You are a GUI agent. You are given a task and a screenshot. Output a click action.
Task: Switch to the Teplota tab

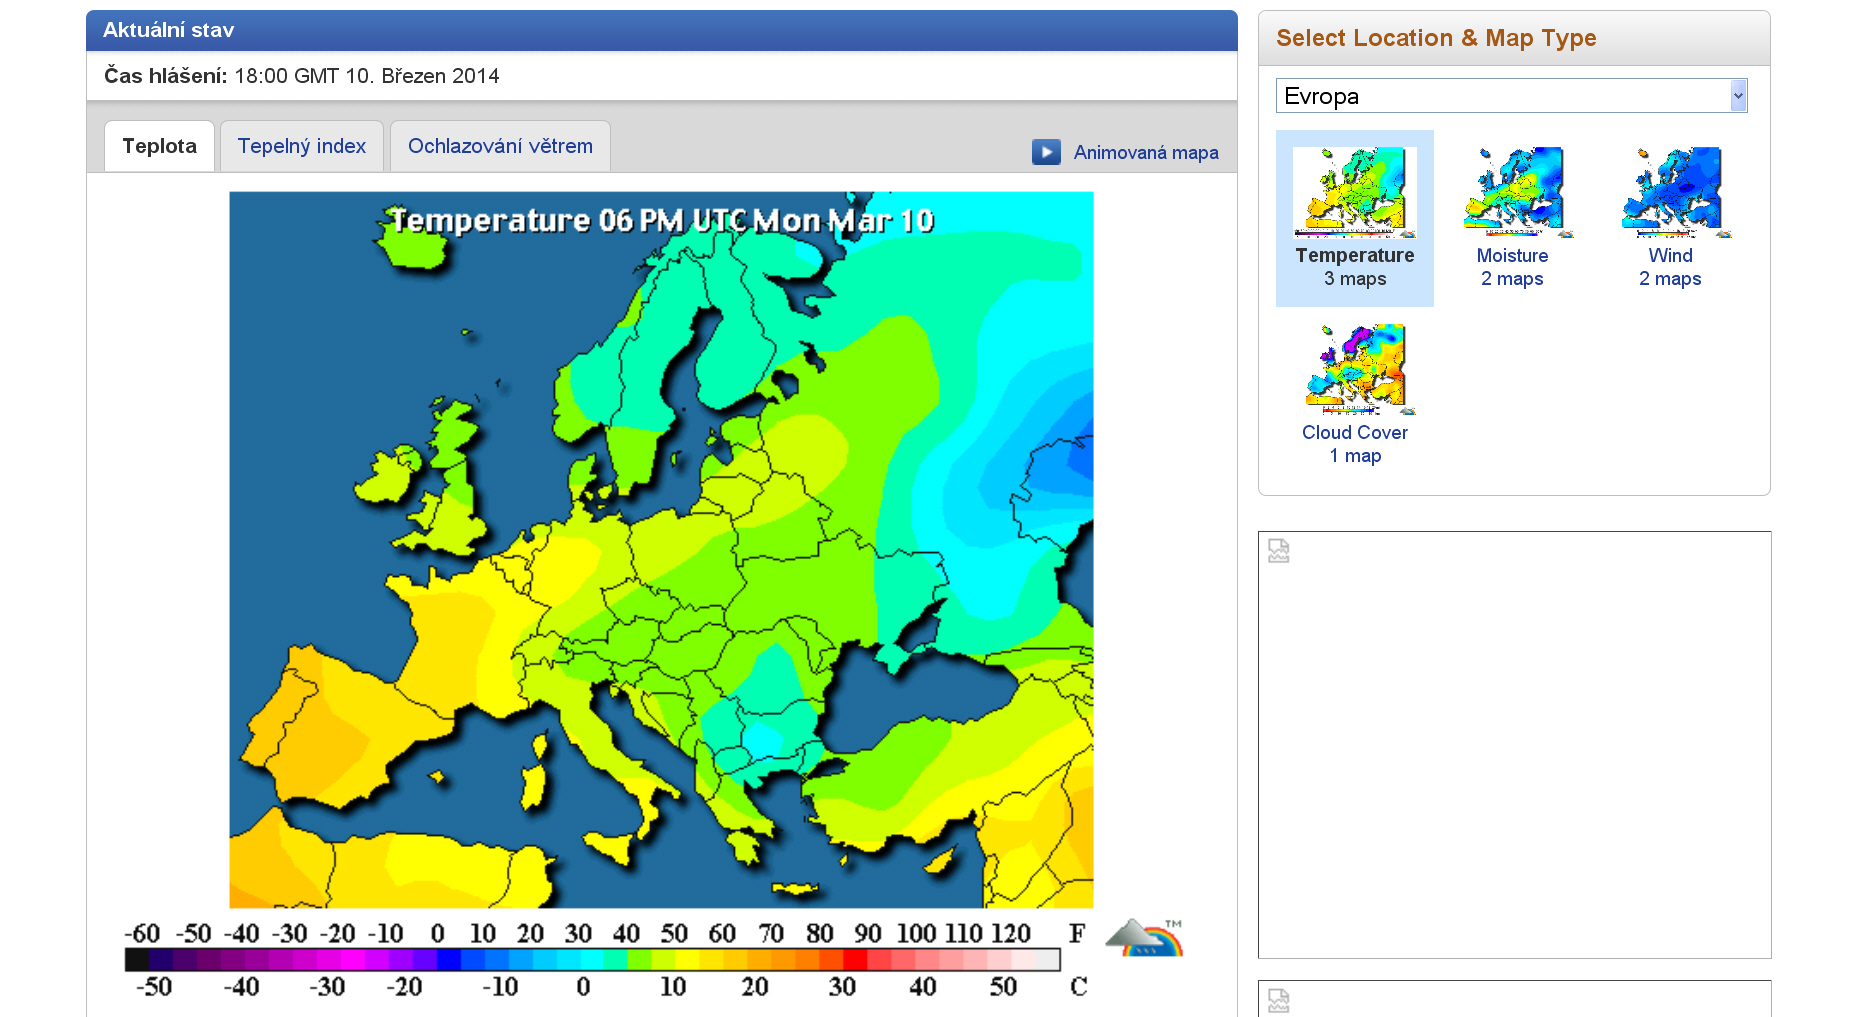[x=159, y=146]
